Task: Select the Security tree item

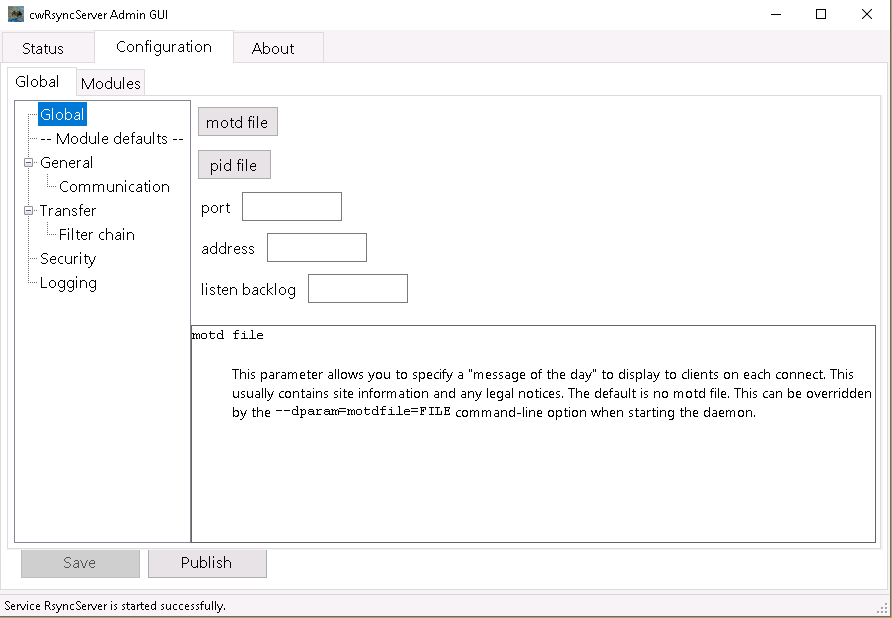Action: pos(66,258)
